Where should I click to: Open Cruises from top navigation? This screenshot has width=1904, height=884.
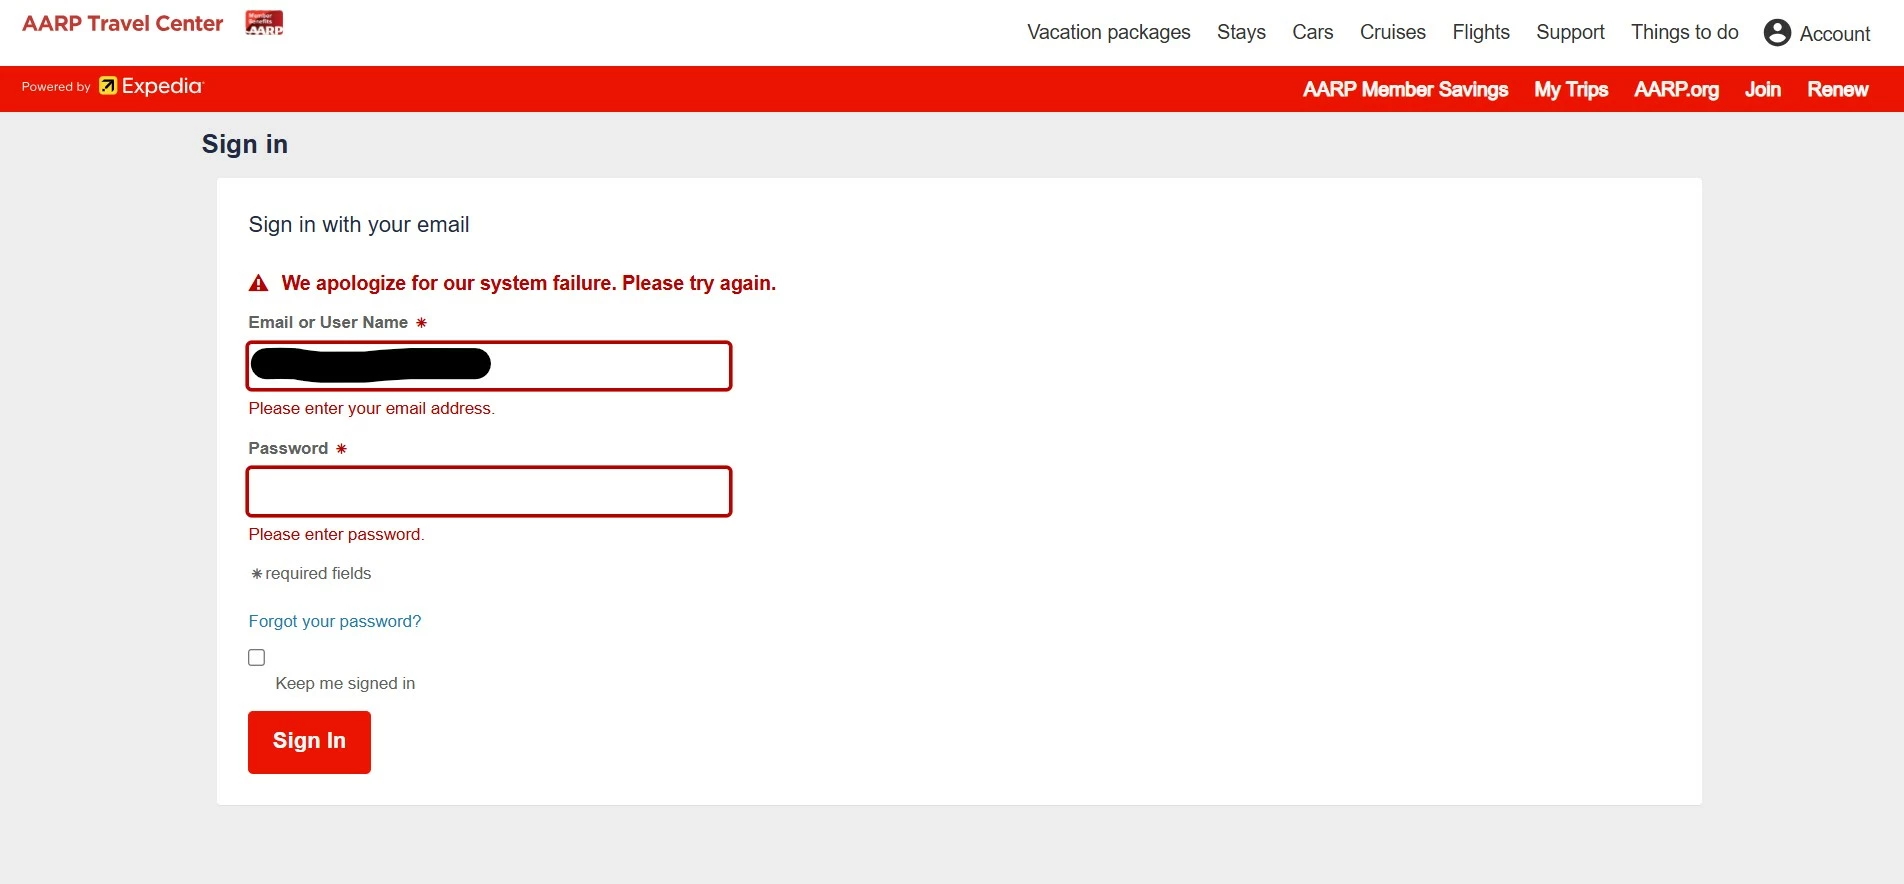[1392, 32]
